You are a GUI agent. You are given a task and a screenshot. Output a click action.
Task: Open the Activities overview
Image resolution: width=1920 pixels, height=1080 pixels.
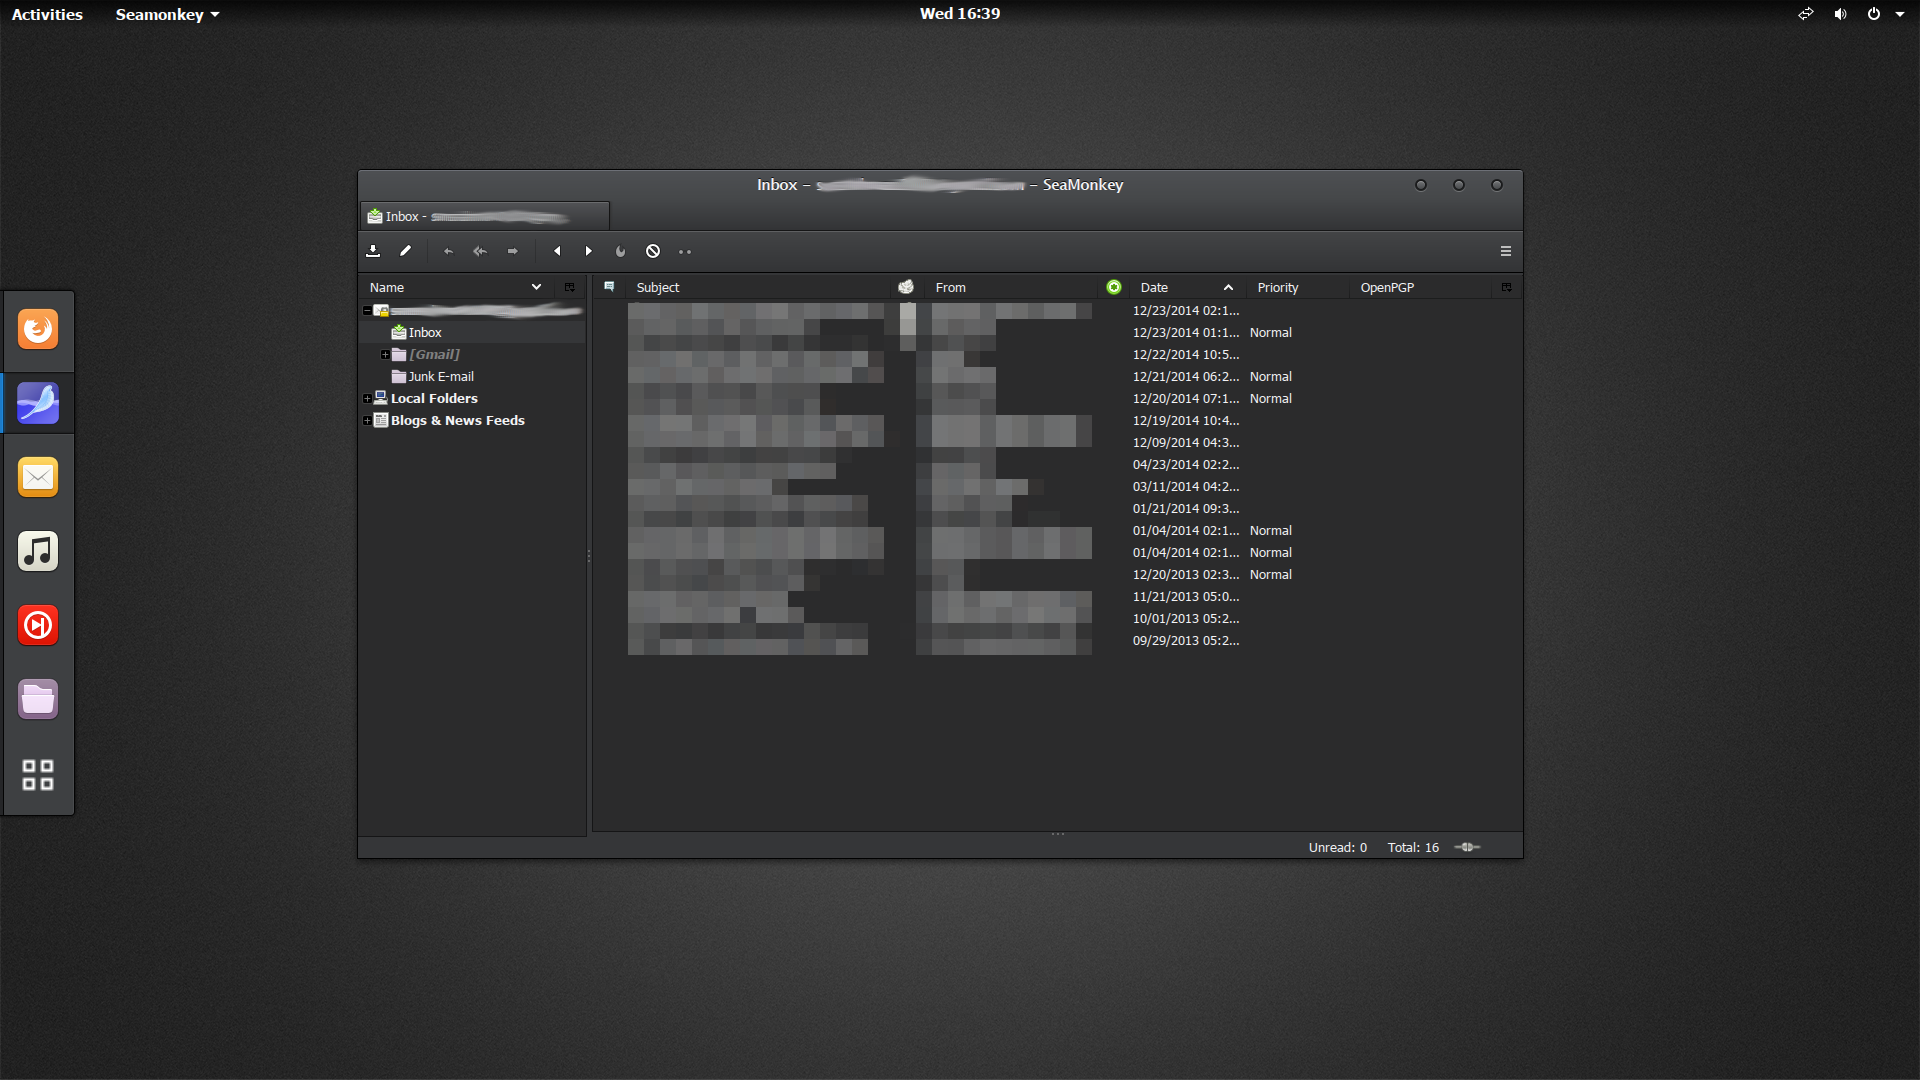[47, 14]
